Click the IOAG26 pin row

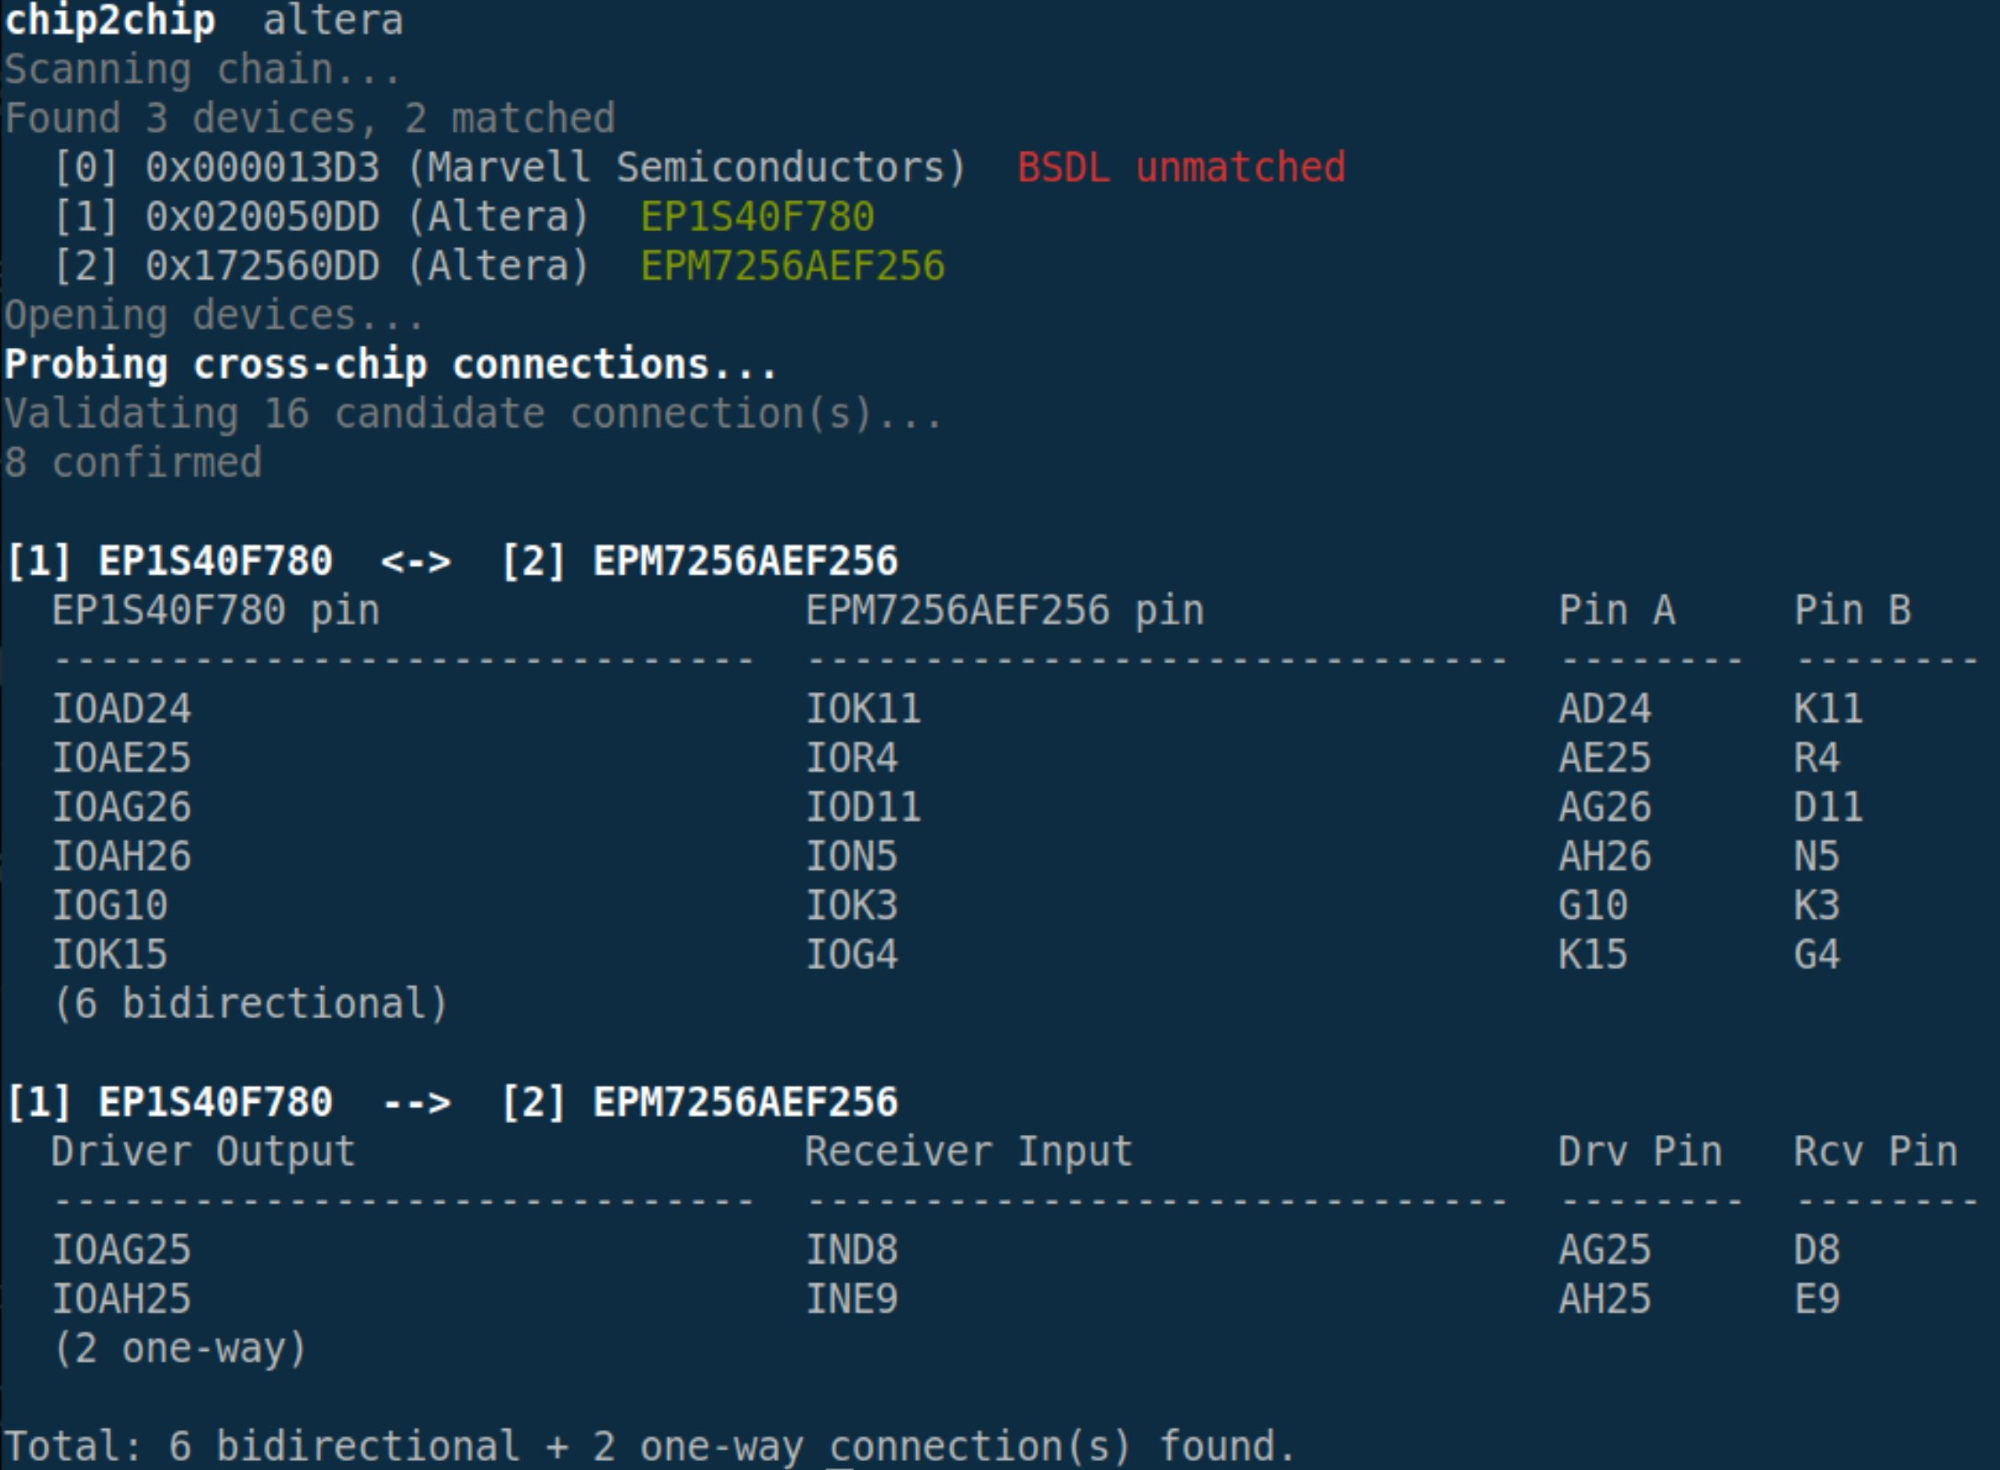click(121, 806)
